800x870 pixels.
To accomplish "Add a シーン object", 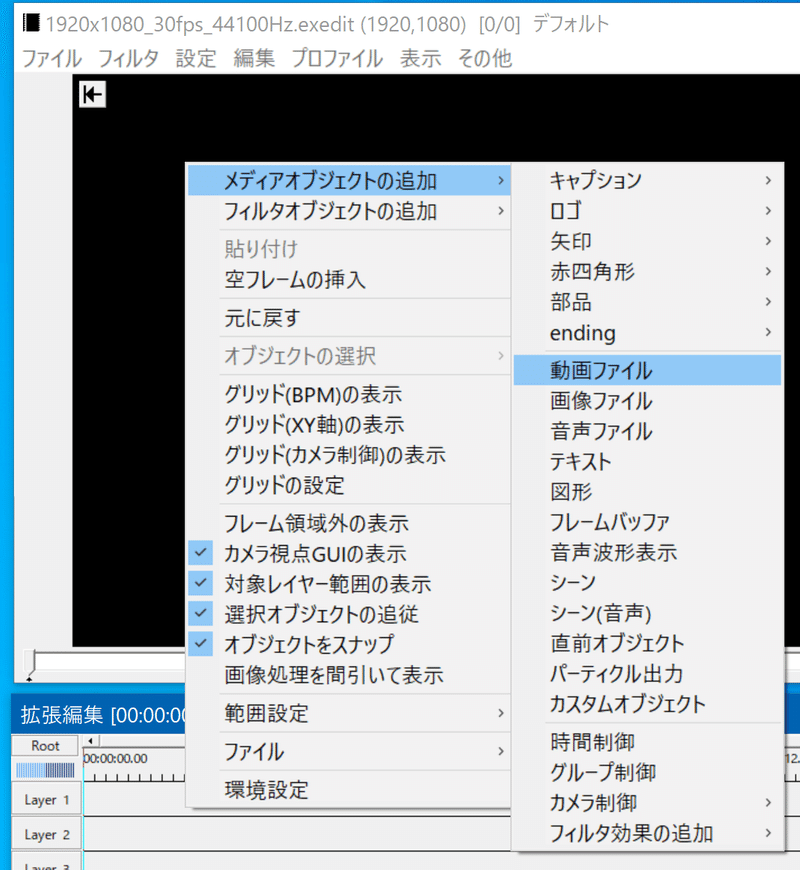I will (647, 583).
